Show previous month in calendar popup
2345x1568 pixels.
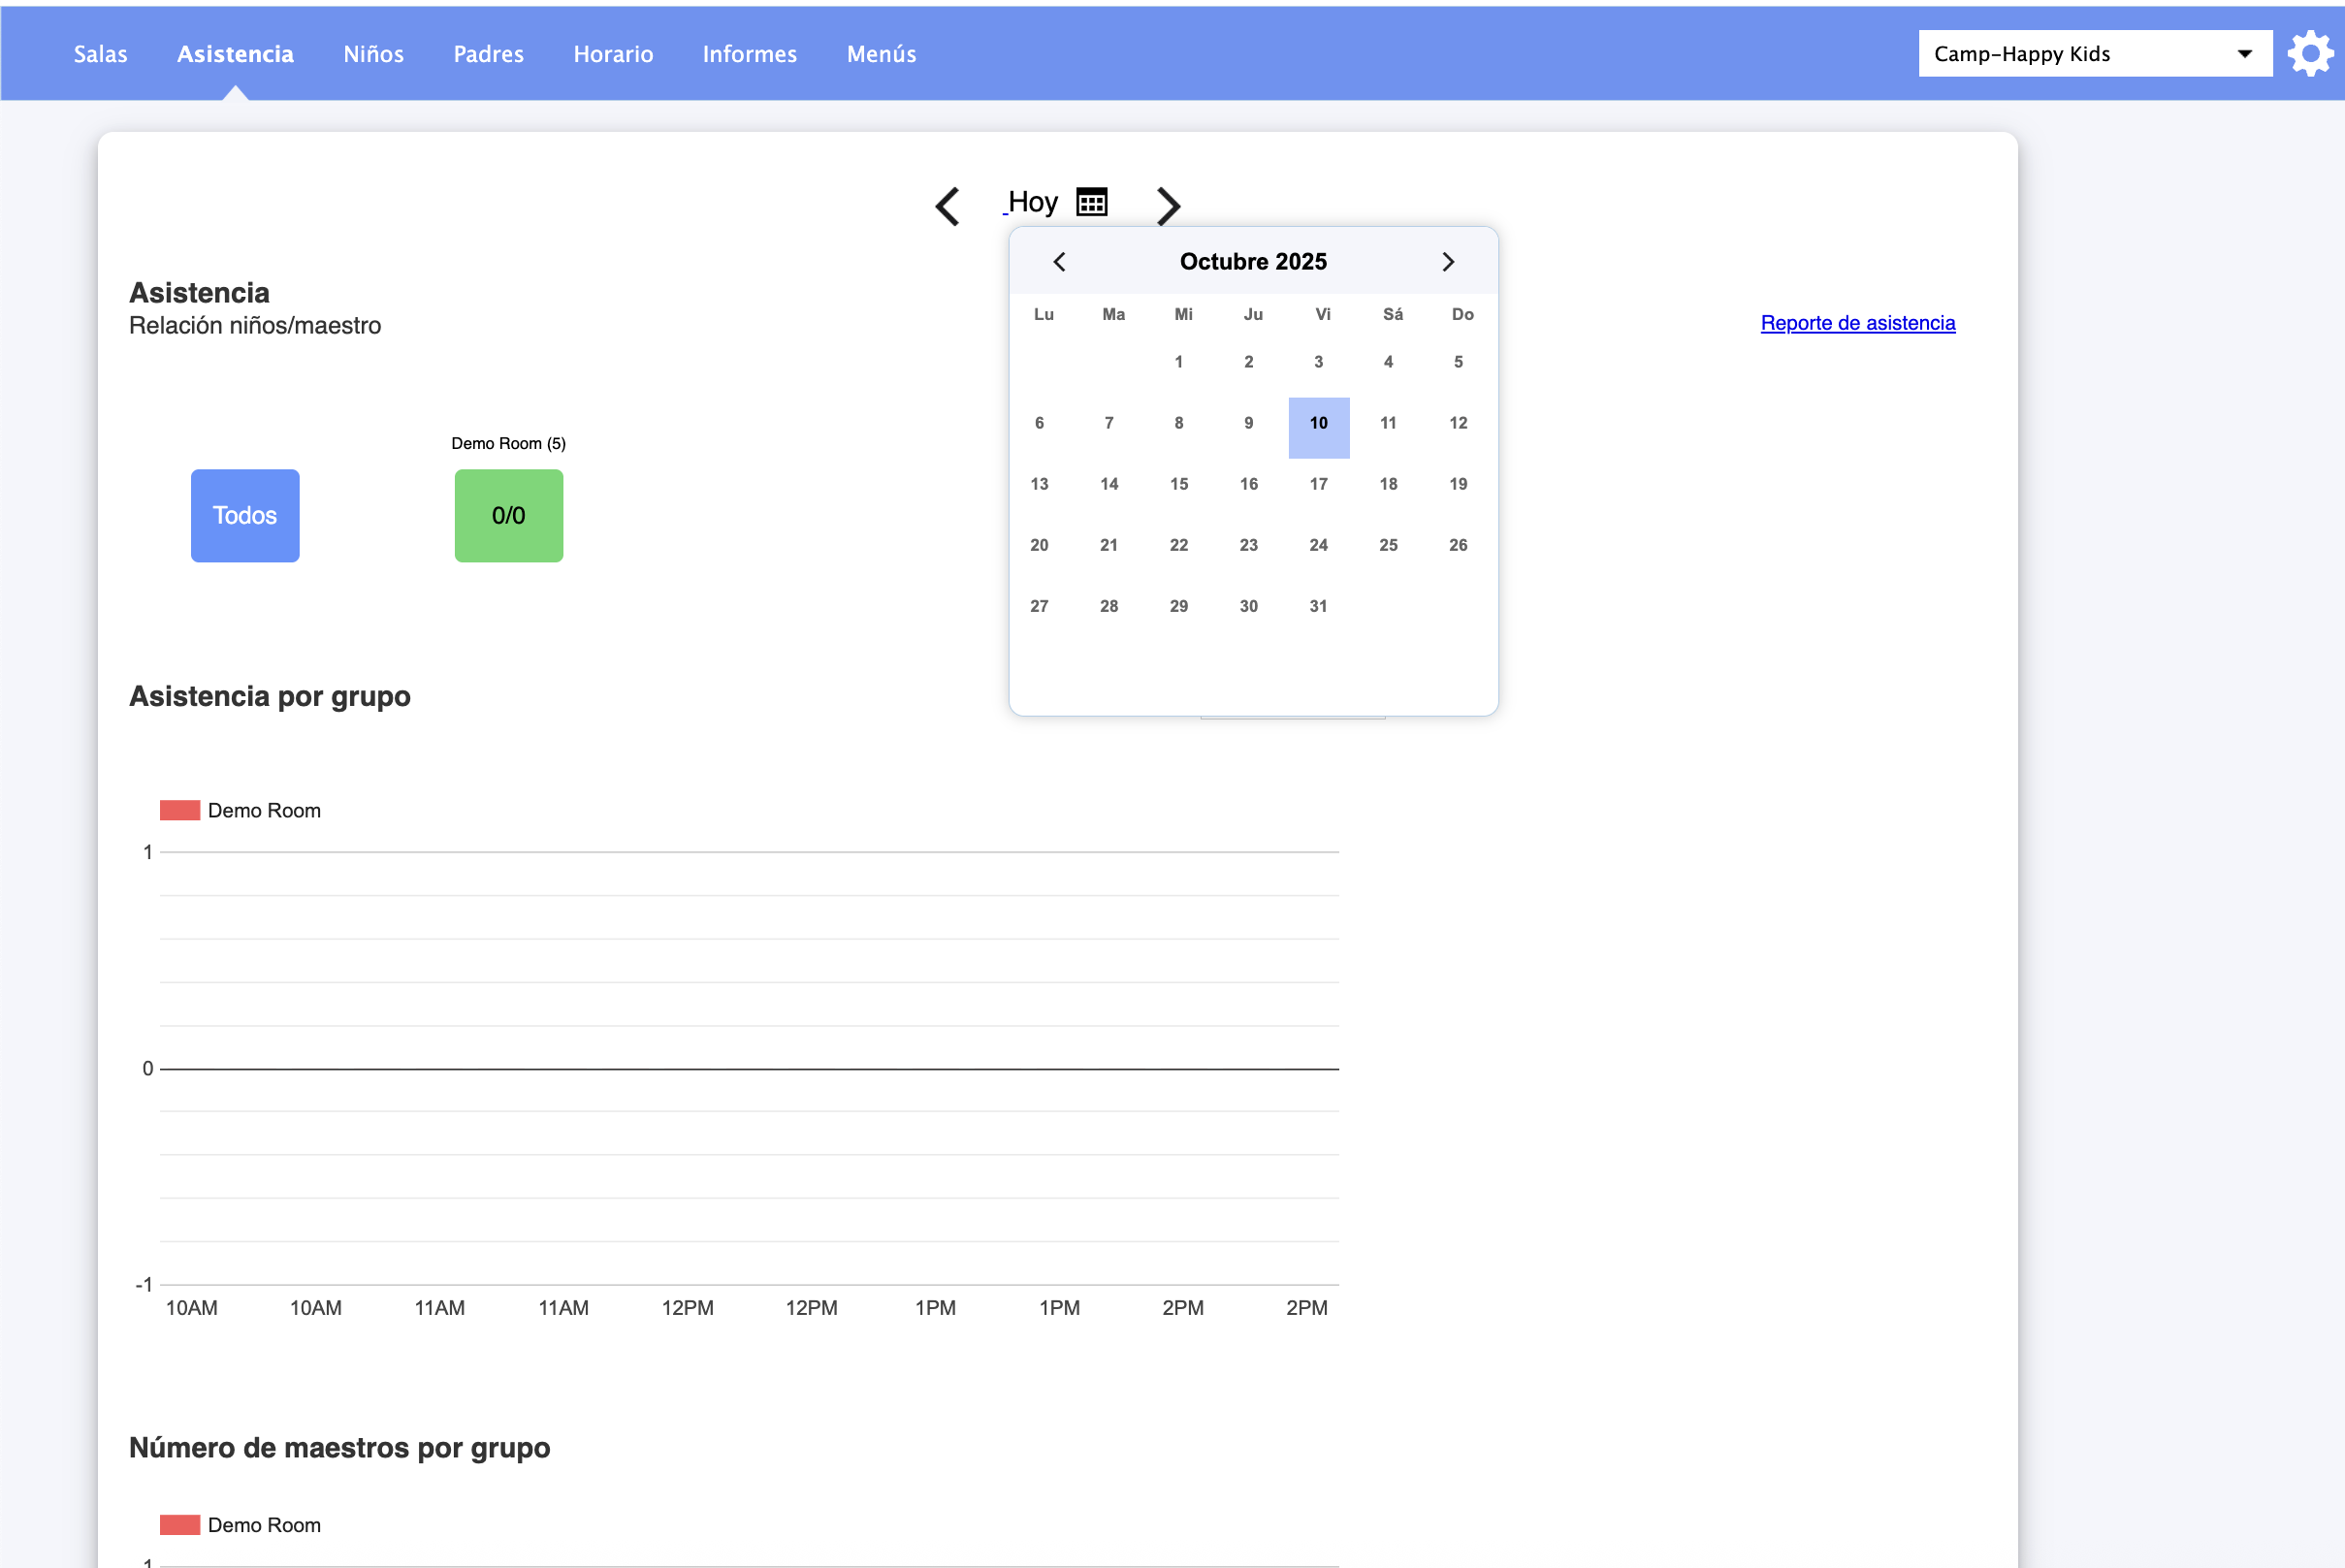pyautogui.click(x=1059, y=262)
